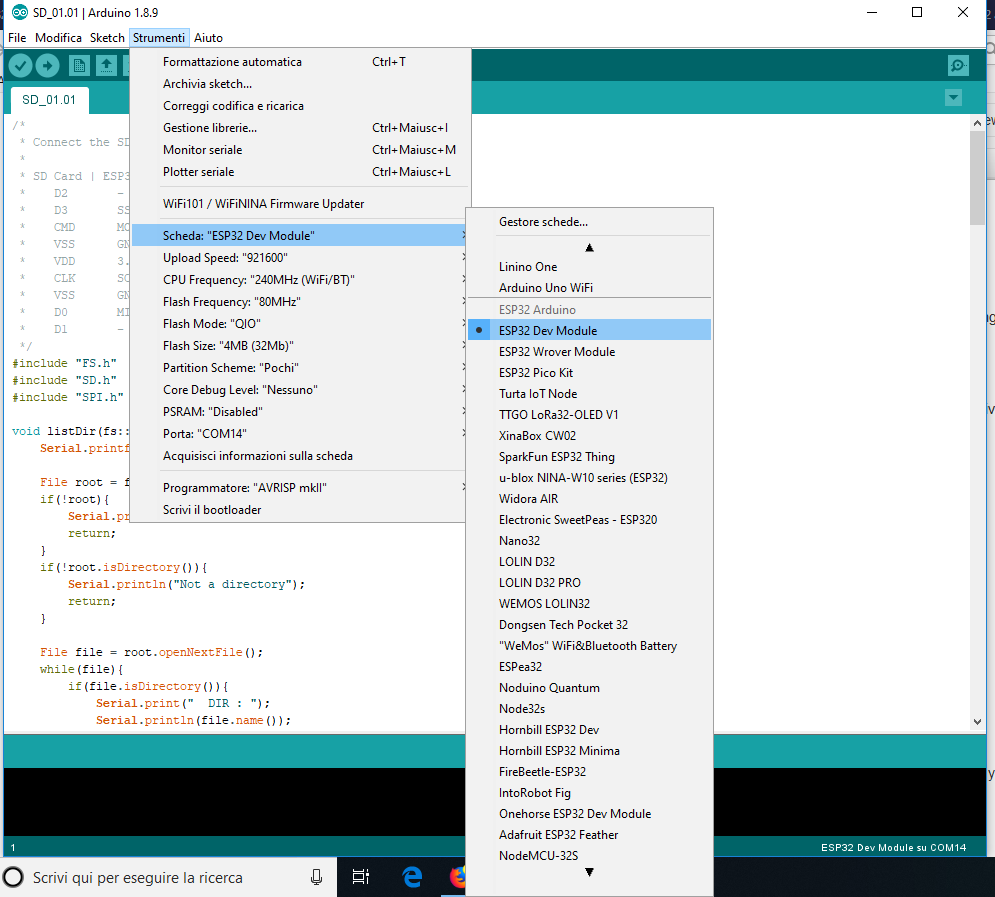Viewport: 995px width, 897px height.
Task: Open the Sketch menu
Action: point(107,37)
